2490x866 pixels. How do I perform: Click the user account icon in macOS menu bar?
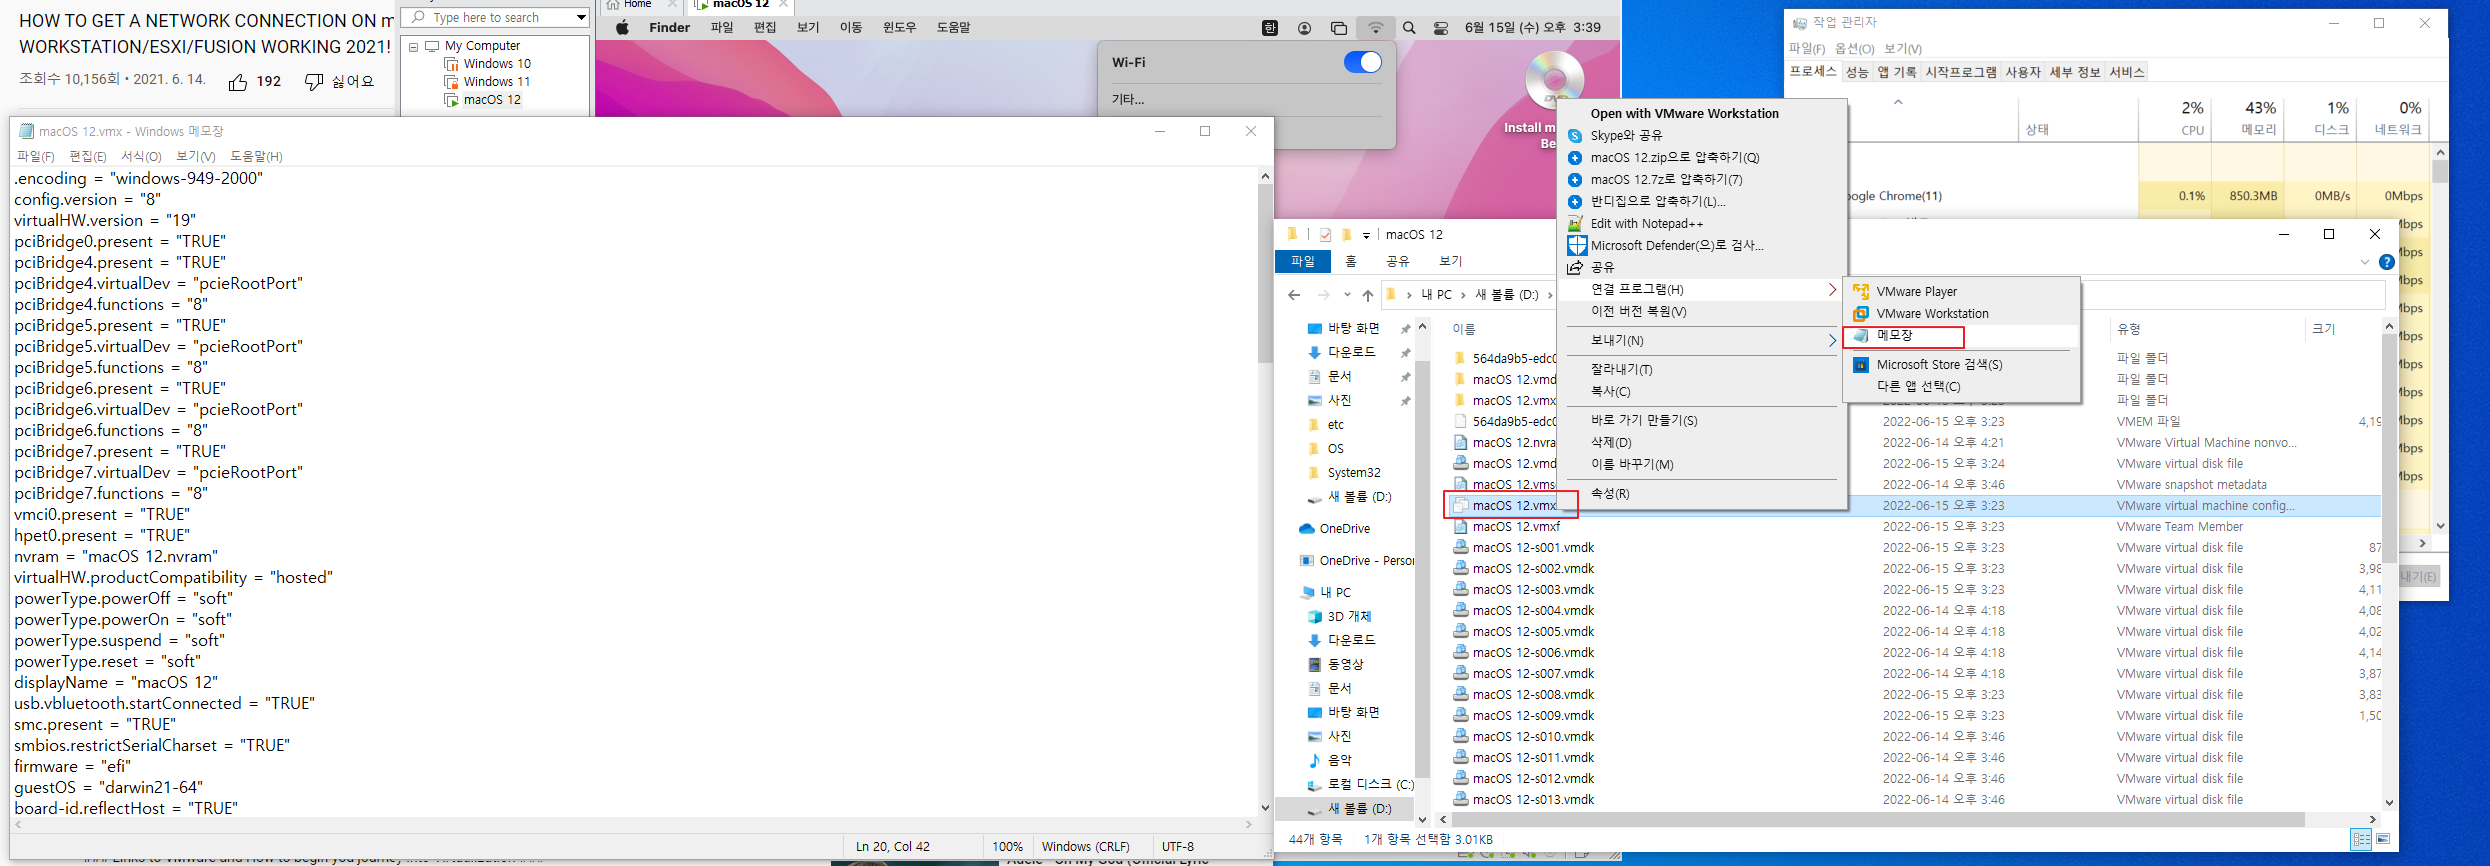click(x=1304, y=28)
